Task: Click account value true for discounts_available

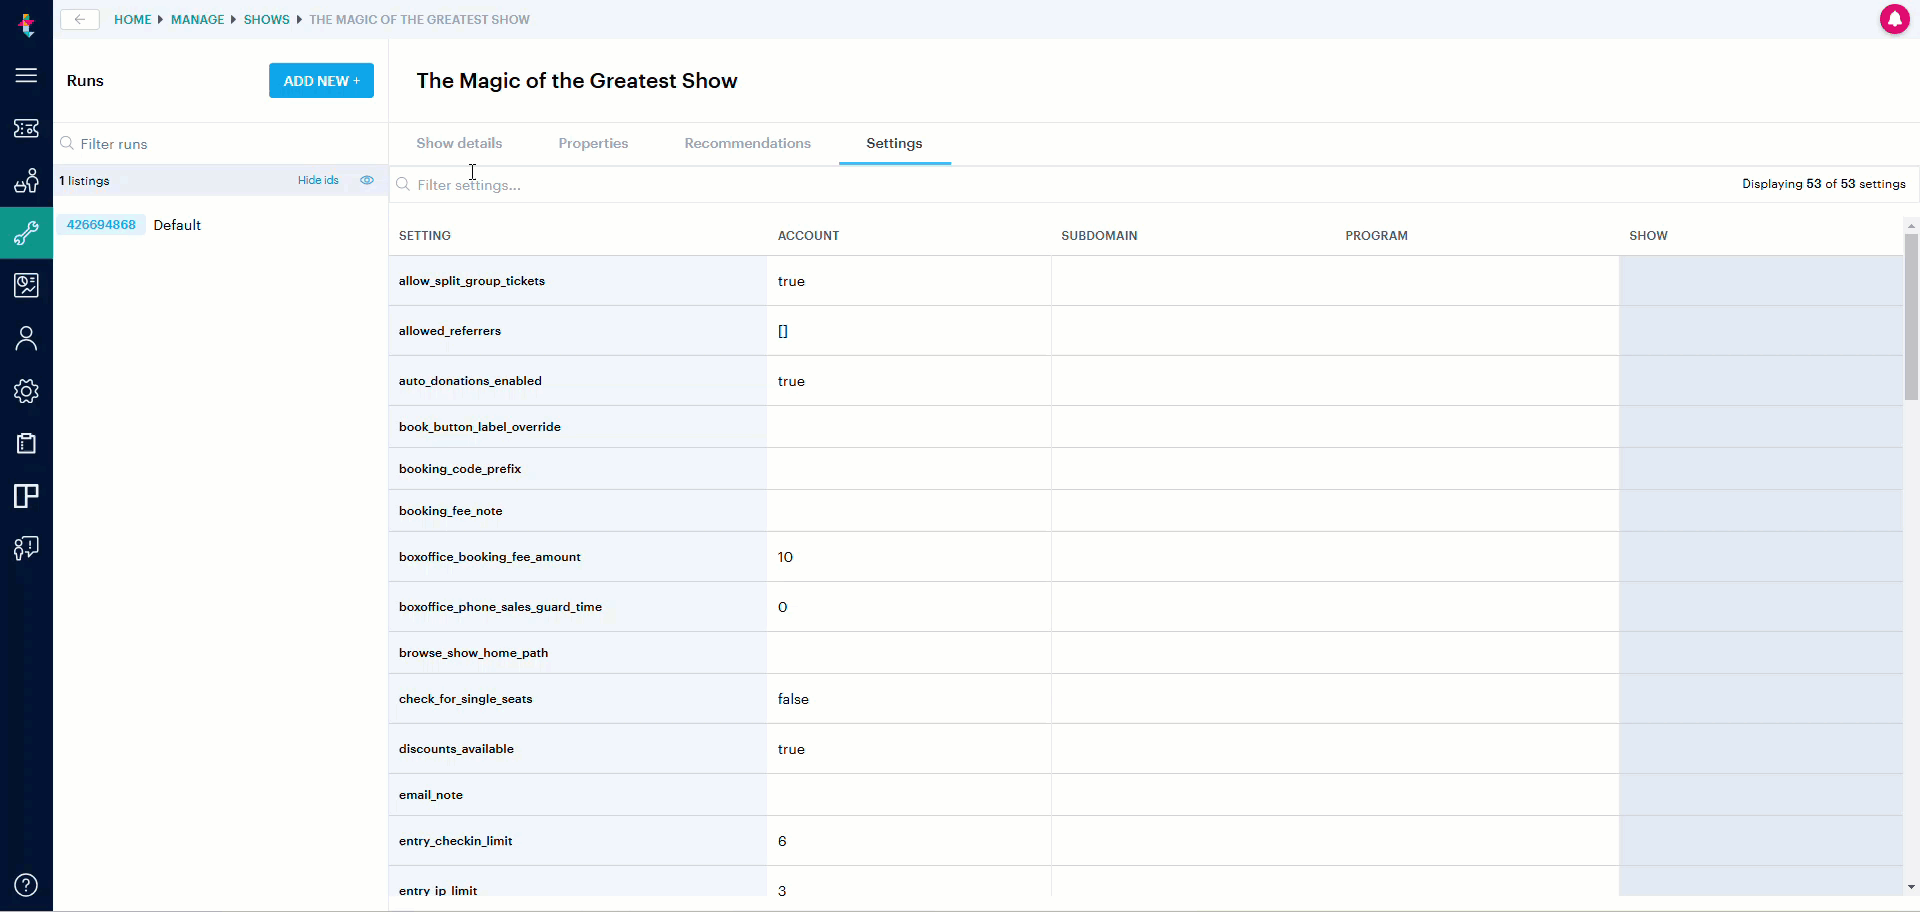Action: [x=791, y=749]
